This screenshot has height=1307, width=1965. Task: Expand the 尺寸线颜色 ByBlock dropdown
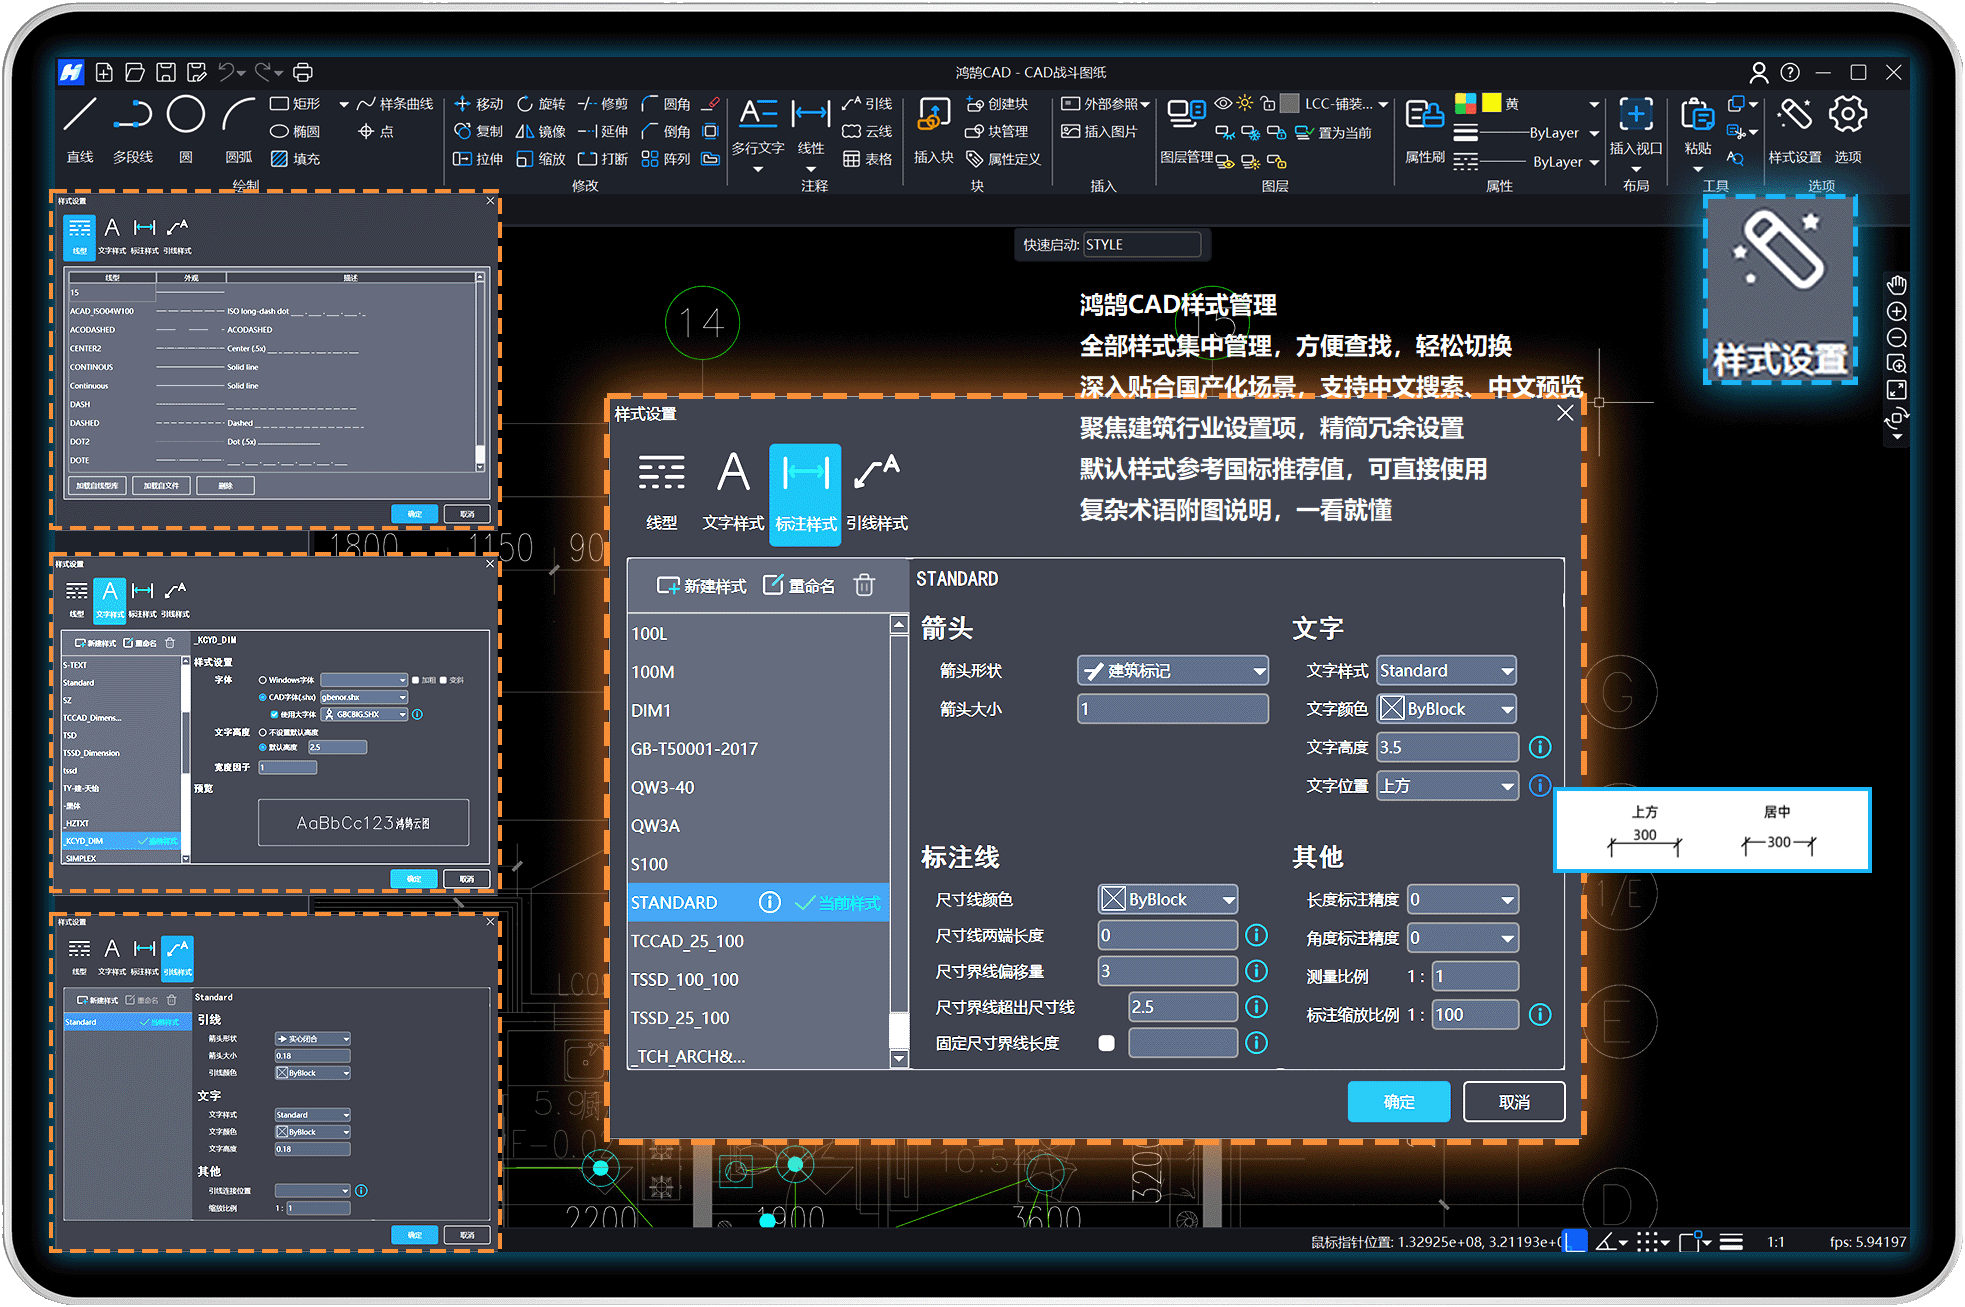tap(1167, 900)
